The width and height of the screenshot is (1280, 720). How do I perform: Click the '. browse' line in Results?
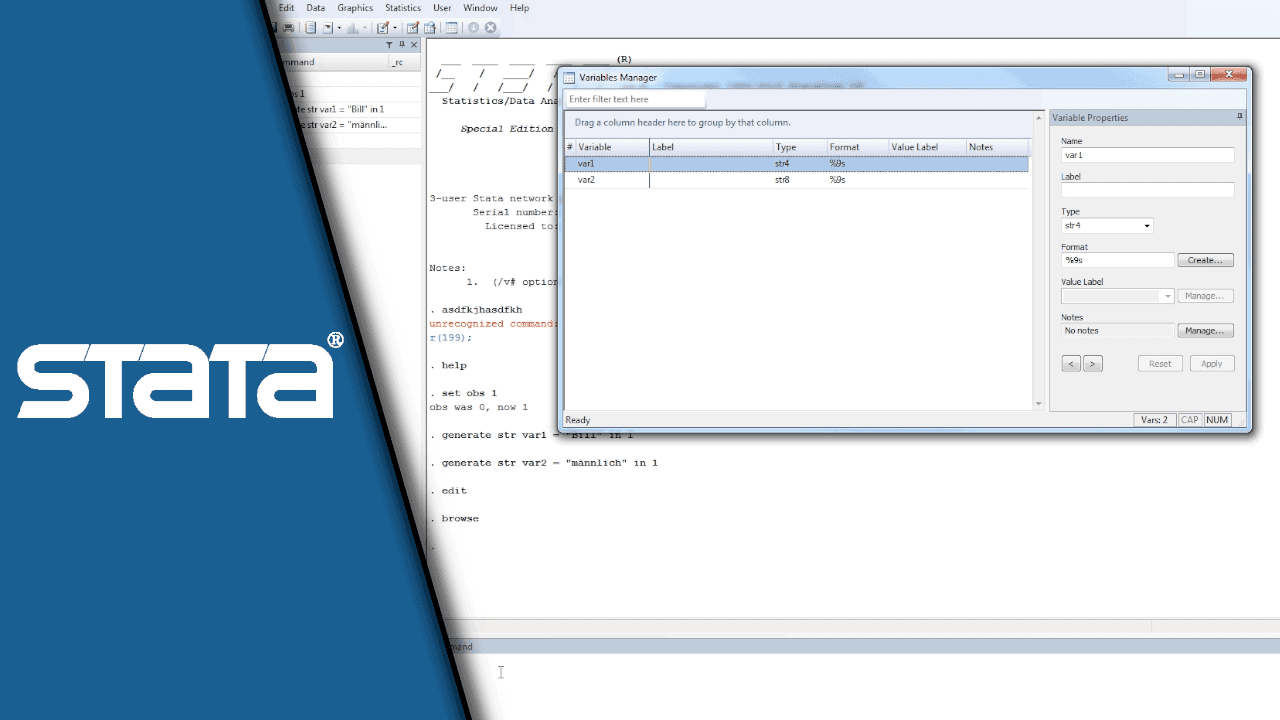454,518
